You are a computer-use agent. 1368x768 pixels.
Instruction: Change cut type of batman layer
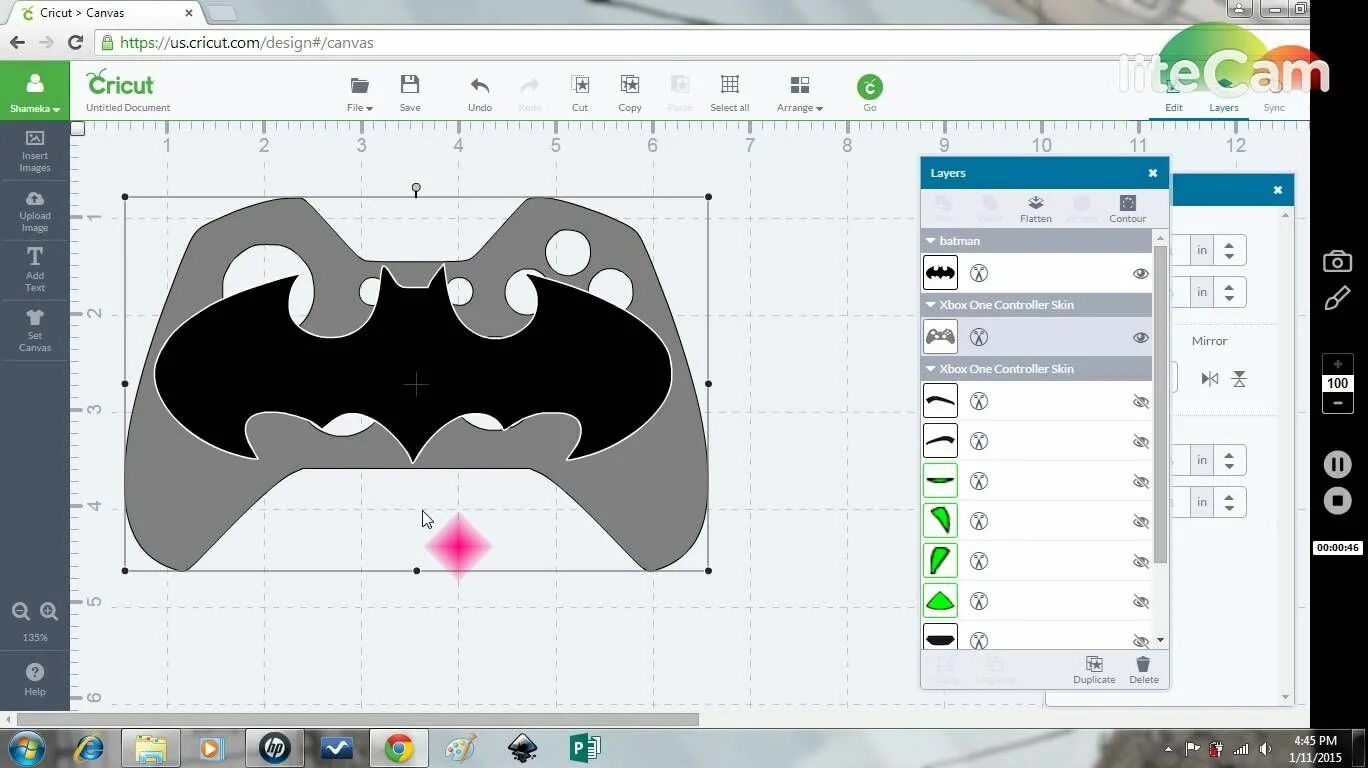point(979,273)
